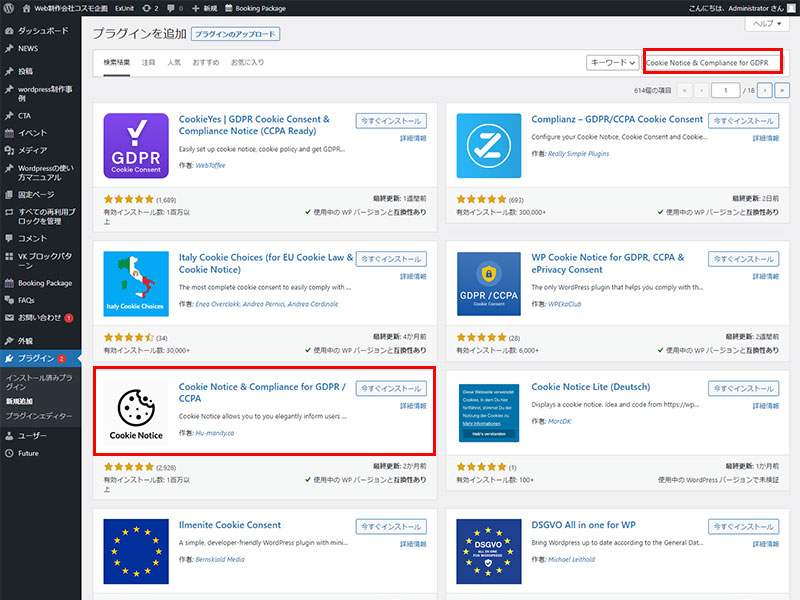Go to next page of results
800x600 pixels.
(x=765, y=90)
